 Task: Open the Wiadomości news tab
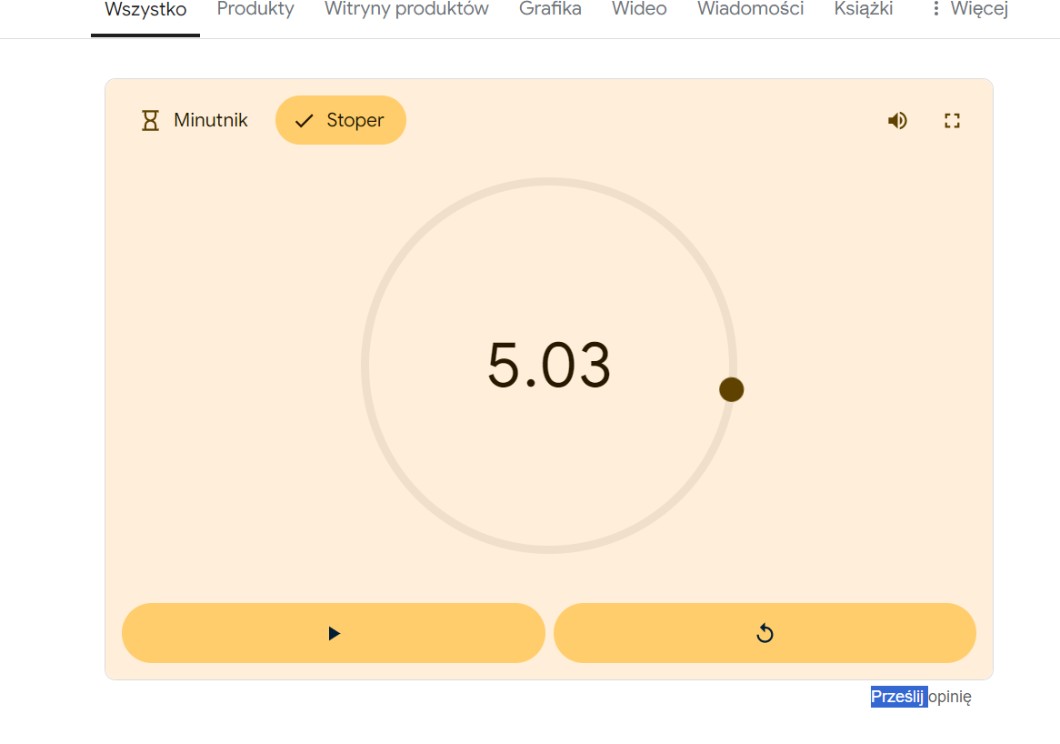click(750, 10)
